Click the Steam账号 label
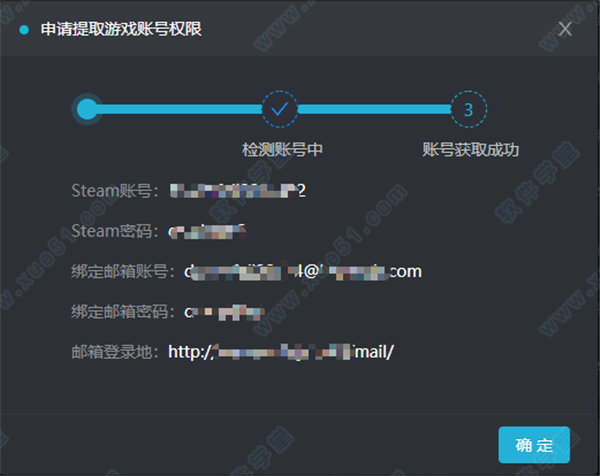Image resolution: width=600 pixels, height=476 pixels. 115,190
